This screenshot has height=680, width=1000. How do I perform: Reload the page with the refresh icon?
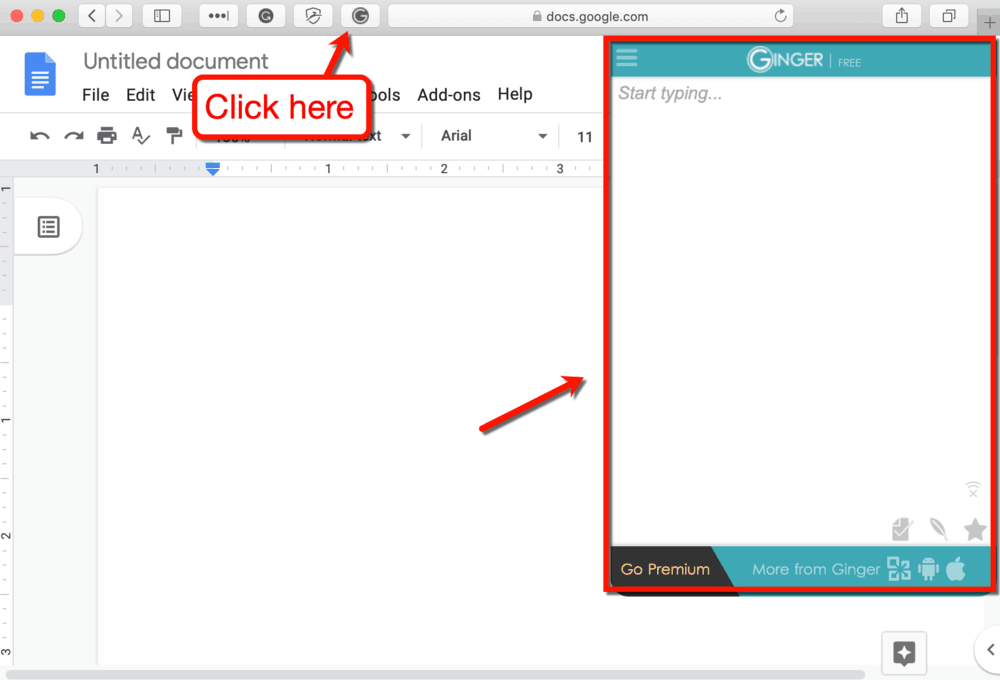point(780,16)
